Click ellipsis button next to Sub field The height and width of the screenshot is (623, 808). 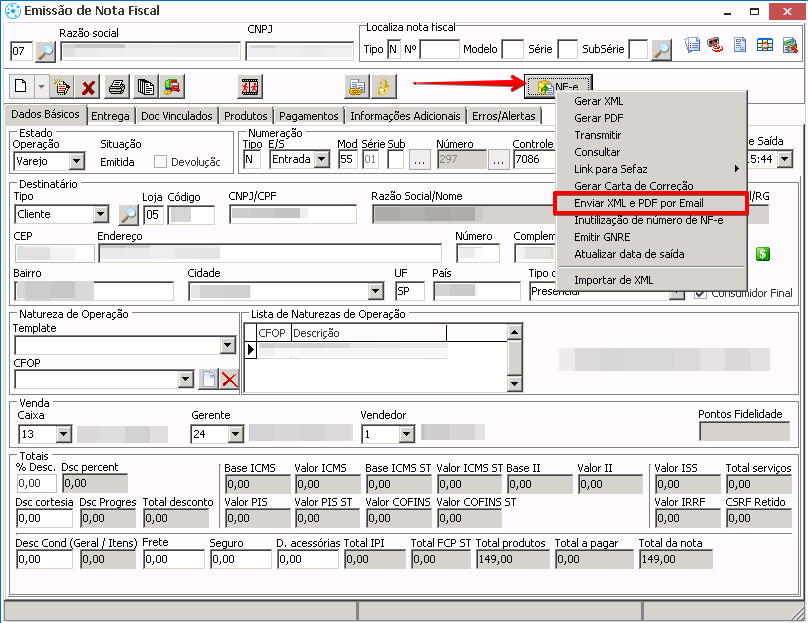tap(419, 160)
